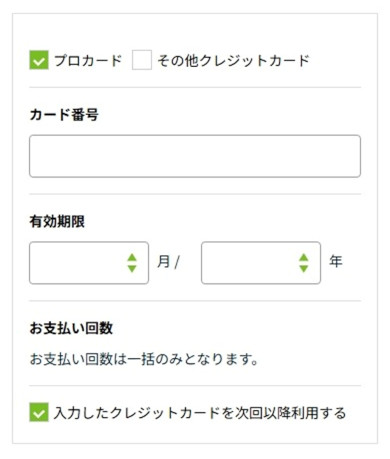
Task: Click the プロカード label text
Action: 88,61
